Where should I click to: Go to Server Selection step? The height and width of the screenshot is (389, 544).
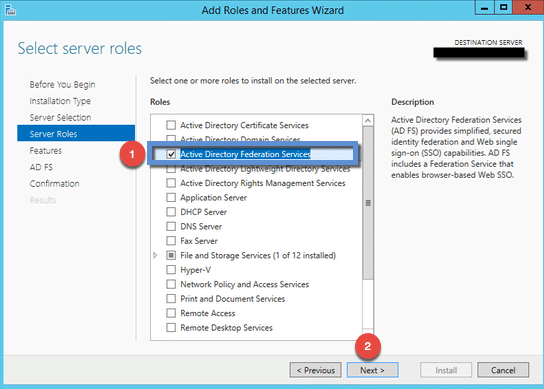(60, 117)
